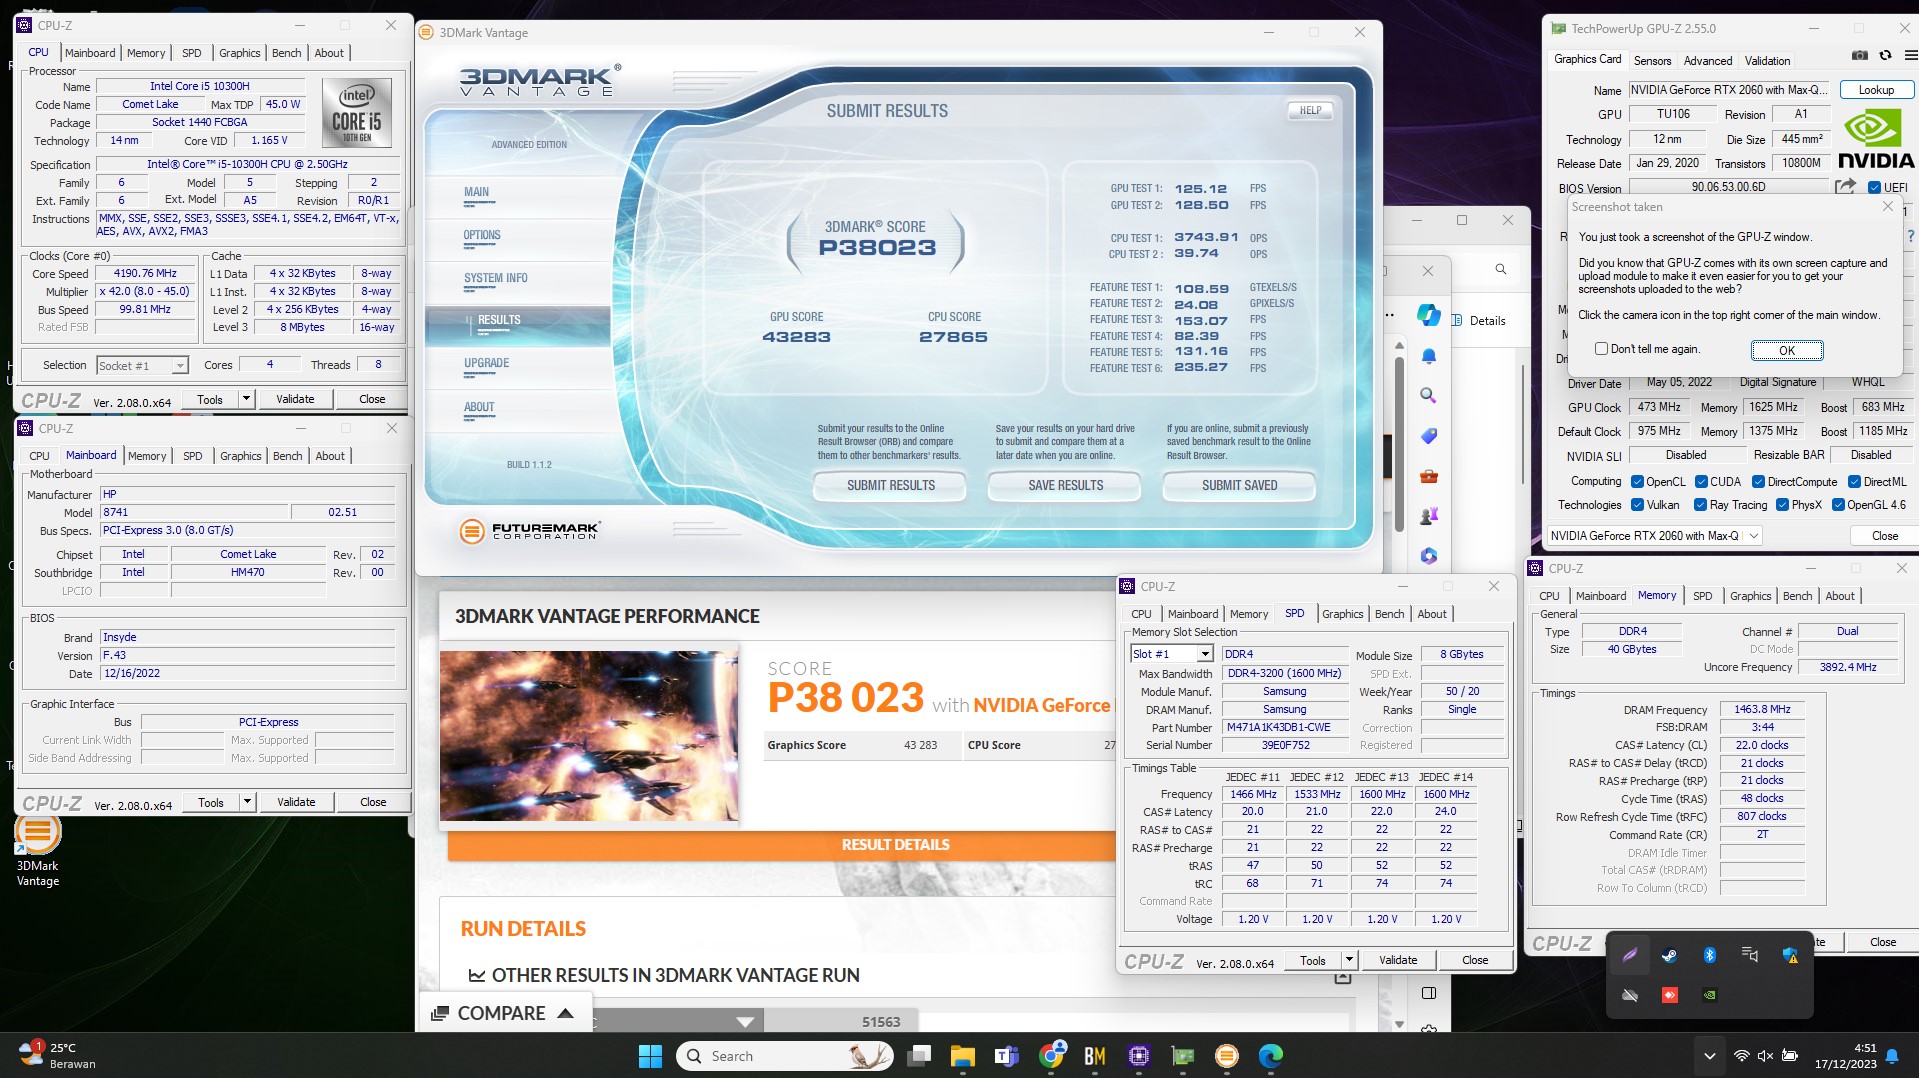Toggle the Ray Tracing checkbox in GPU-Z
The width and height of the screenshot is (1919, 1078).
pos(1701,505)
